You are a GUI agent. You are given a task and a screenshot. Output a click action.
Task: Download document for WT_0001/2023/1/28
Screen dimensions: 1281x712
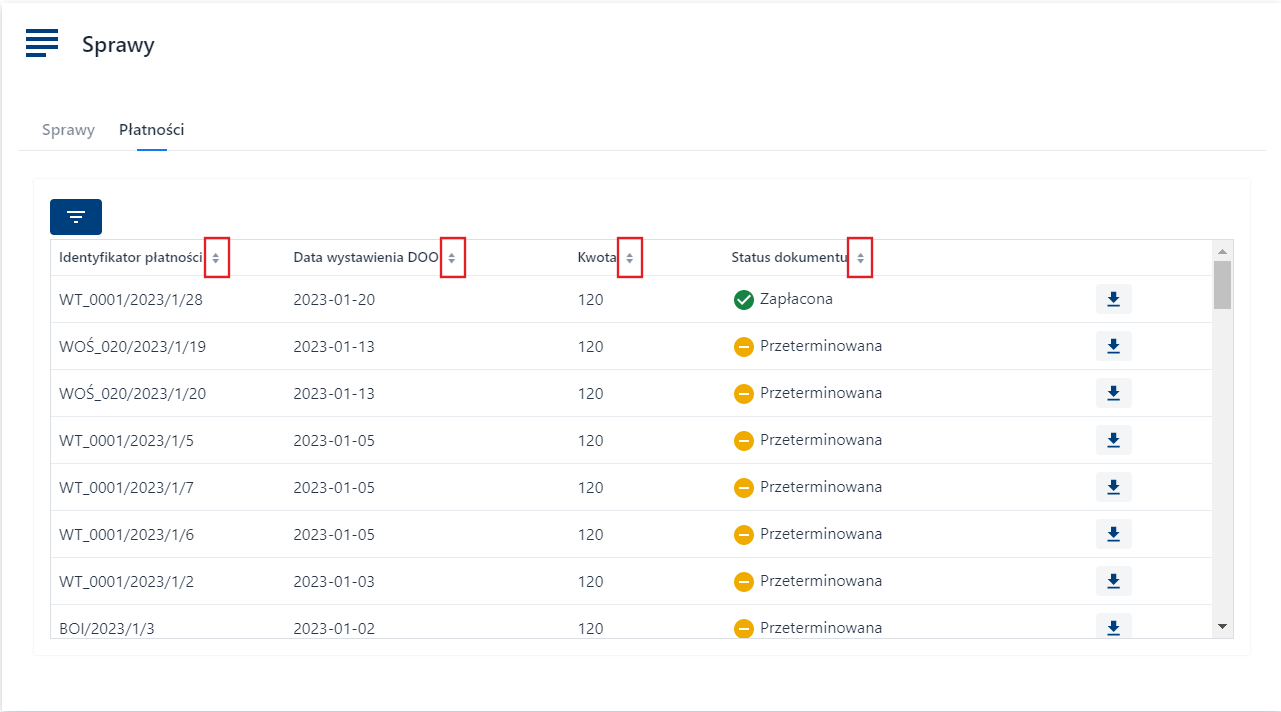[x=1113, y=299]
